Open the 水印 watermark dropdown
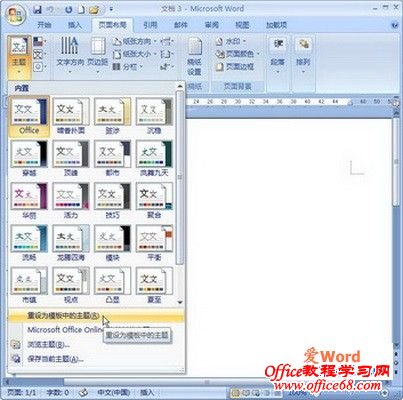The width and height of the screenshot is (403, 400). (x=230, y=41)
